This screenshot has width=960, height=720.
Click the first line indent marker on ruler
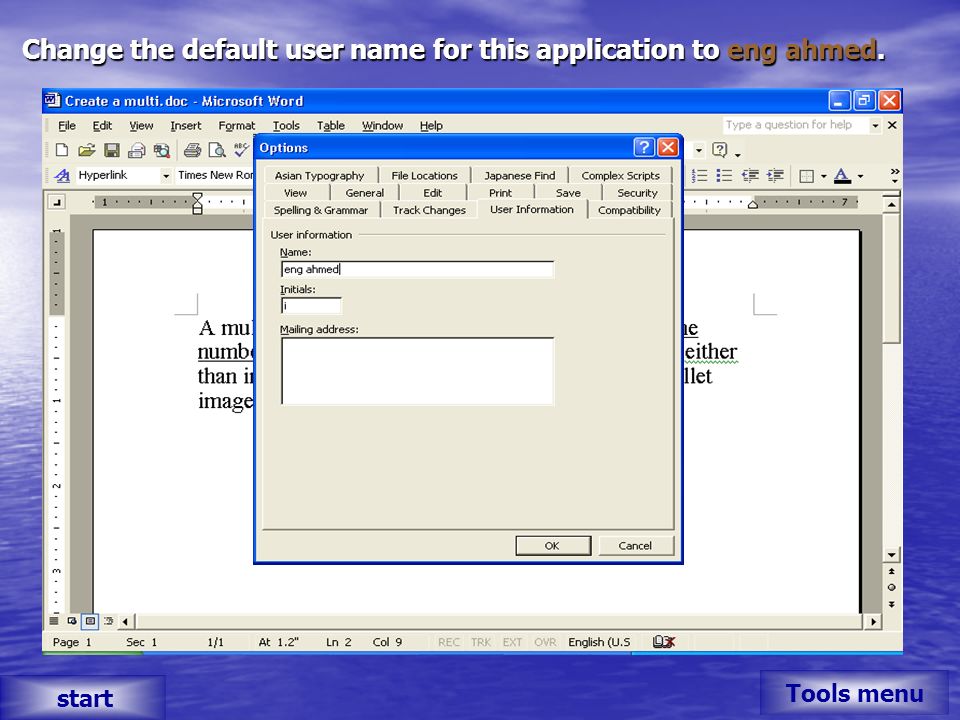(x=197, y=197)
